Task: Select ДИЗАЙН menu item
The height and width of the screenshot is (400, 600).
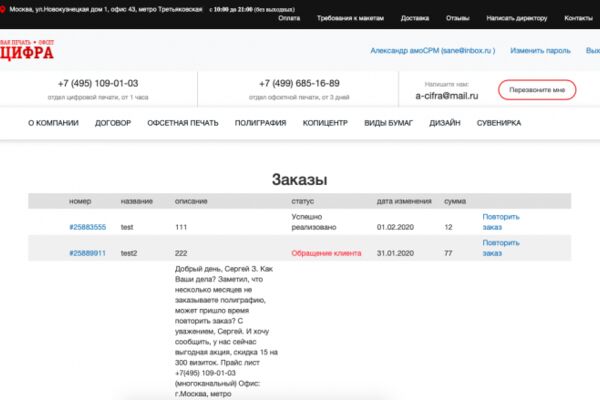Action: [x=445, y=123]
